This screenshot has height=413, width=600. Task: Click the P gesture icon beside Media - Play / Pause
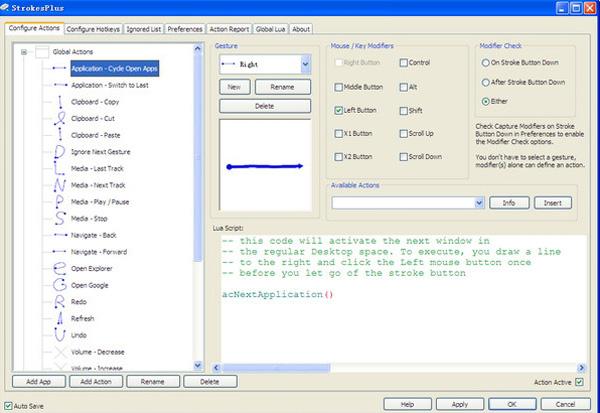(x=59, y=202)
